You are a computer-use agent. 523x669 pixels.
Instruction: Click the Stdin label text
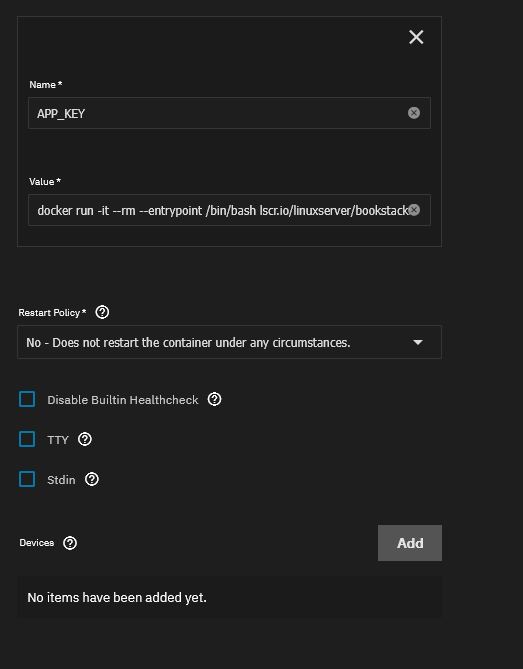click(61, 480)
